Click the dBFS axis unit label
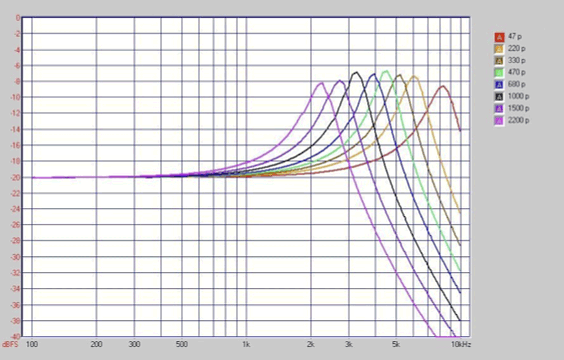 click(x=10, y=345)
